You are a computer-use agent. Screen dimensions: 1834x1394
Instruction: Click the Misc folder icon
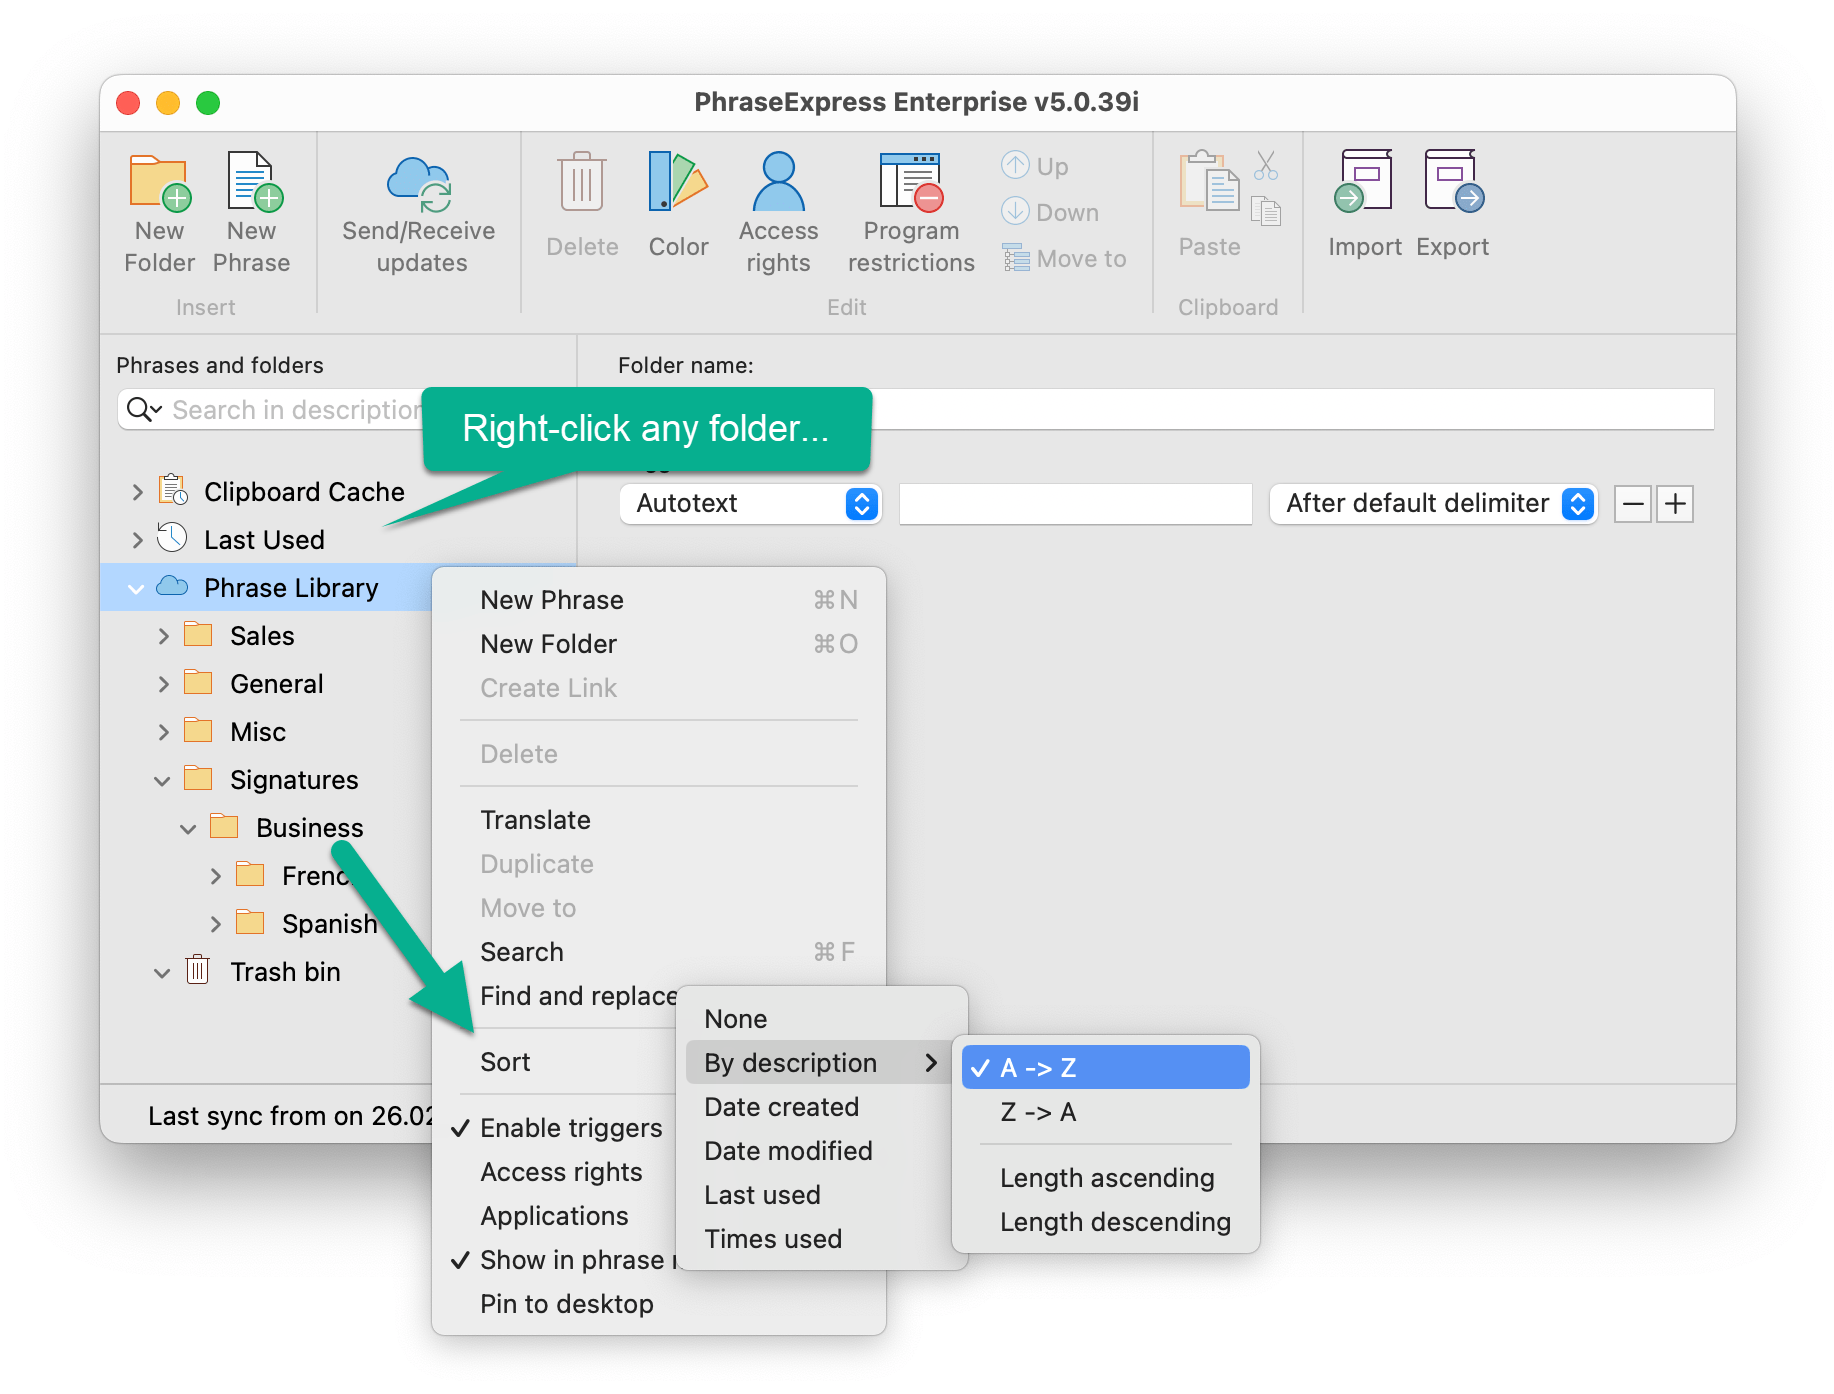point(198,730)
